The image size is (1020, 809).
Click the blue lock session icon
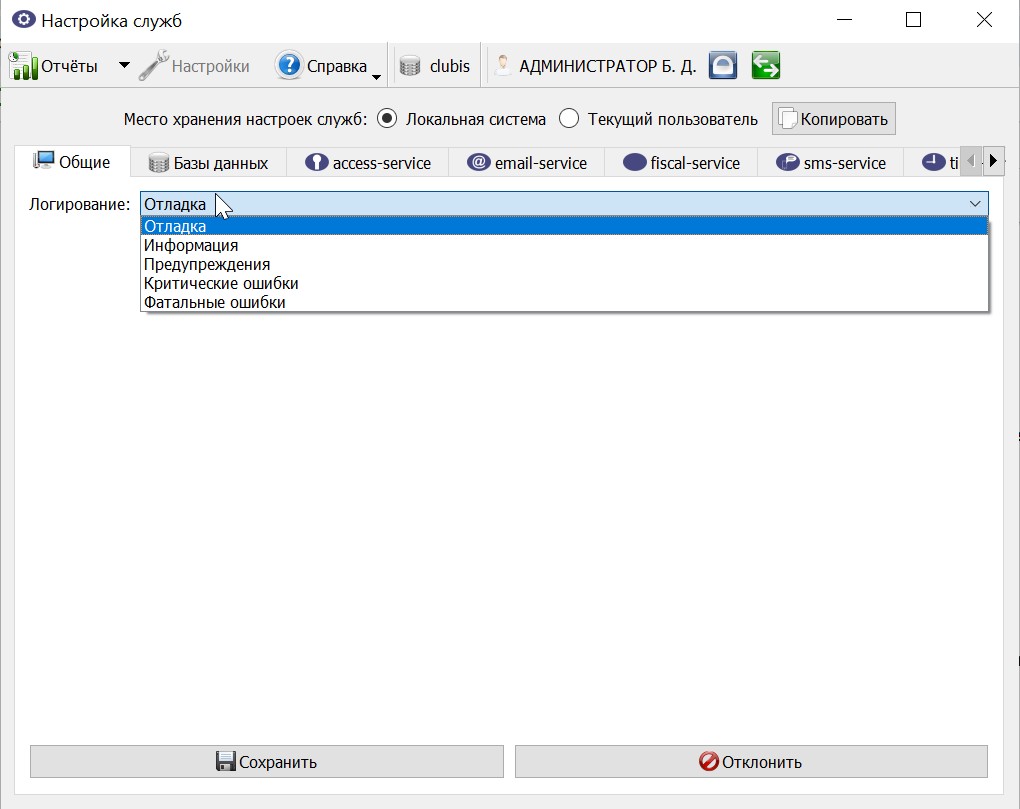723,66
